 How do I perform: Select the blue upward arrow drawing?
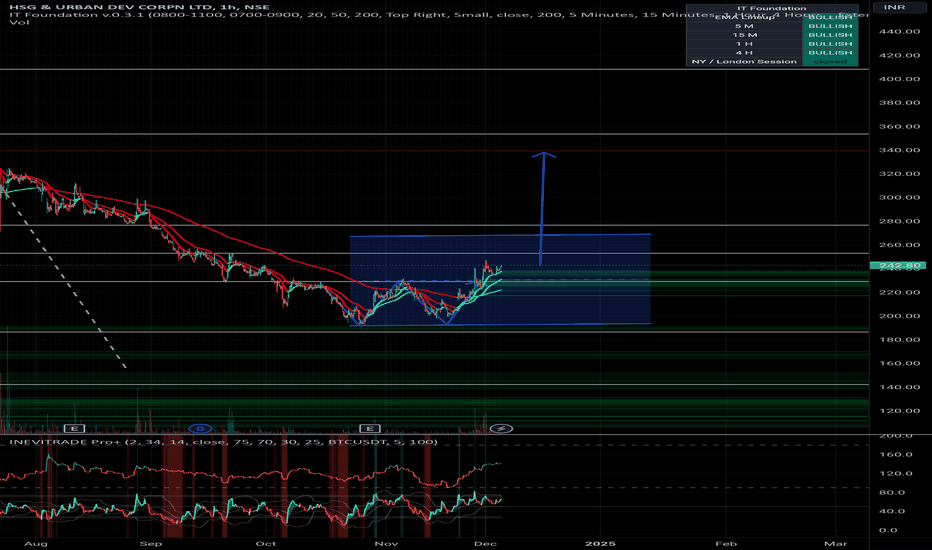542,208
